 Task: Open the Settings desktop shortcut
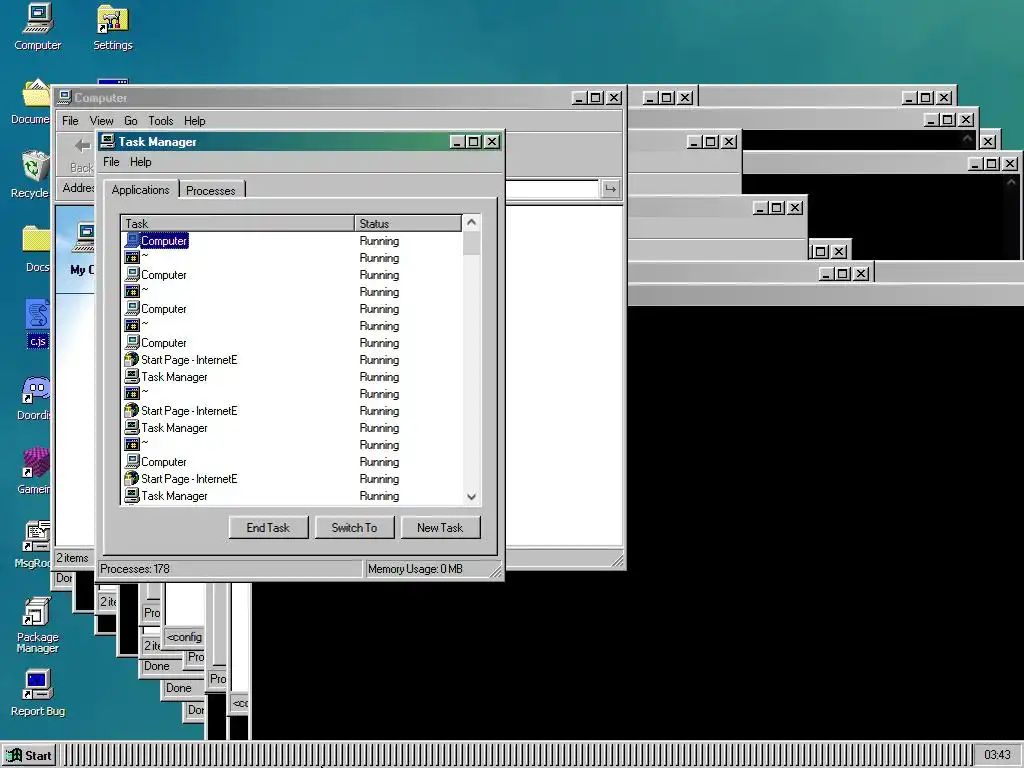[112, 26]
